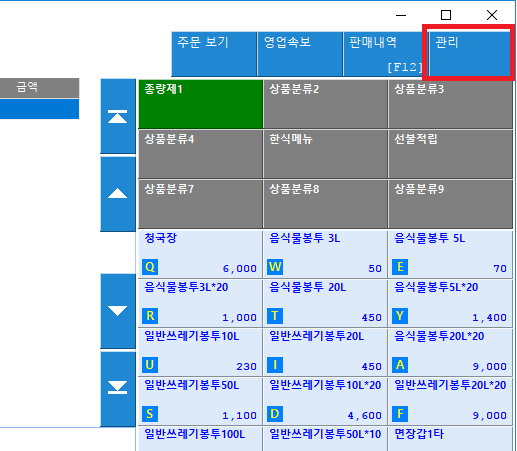Maximize the POS window

pyautogui.click(x=446, y=15)
